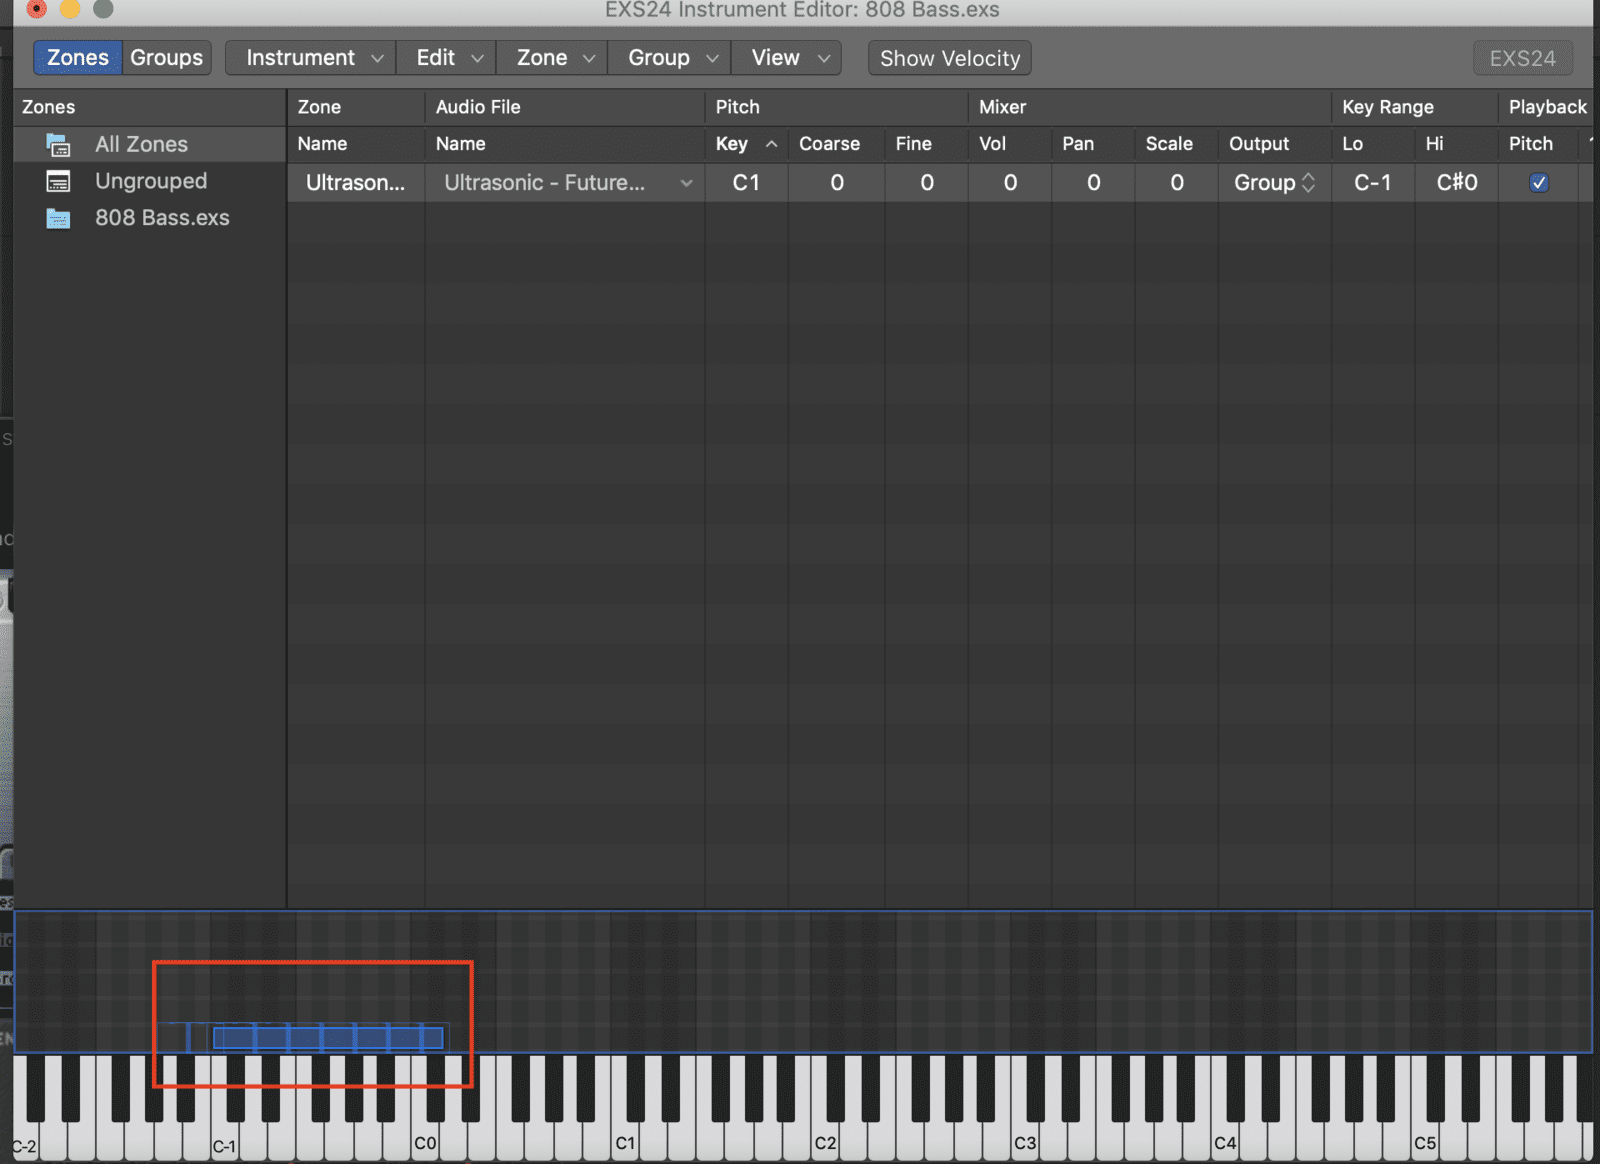Switch to the Groups view
The image size is (1600, 1164).
click(x=166, y=58)
